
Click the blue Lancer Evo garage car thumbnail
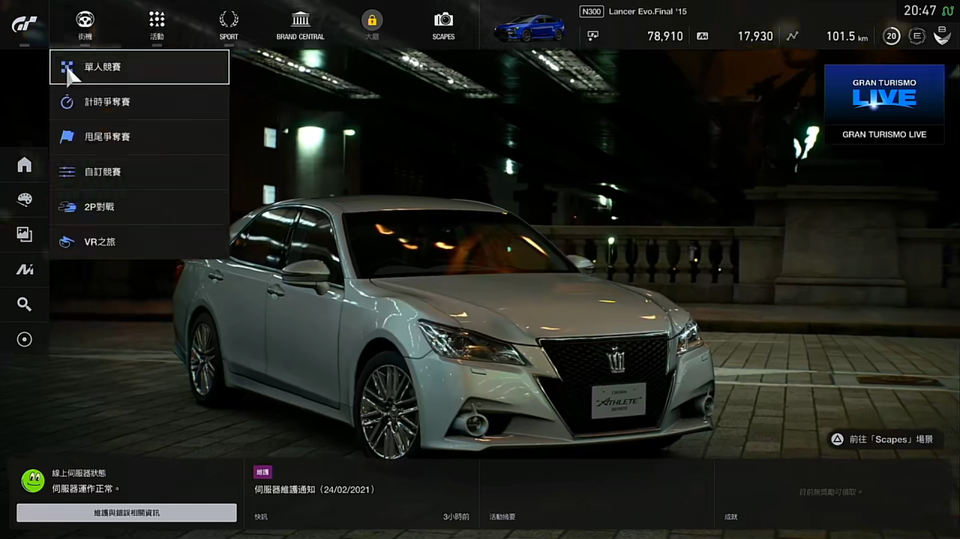[x=530, y=28]
